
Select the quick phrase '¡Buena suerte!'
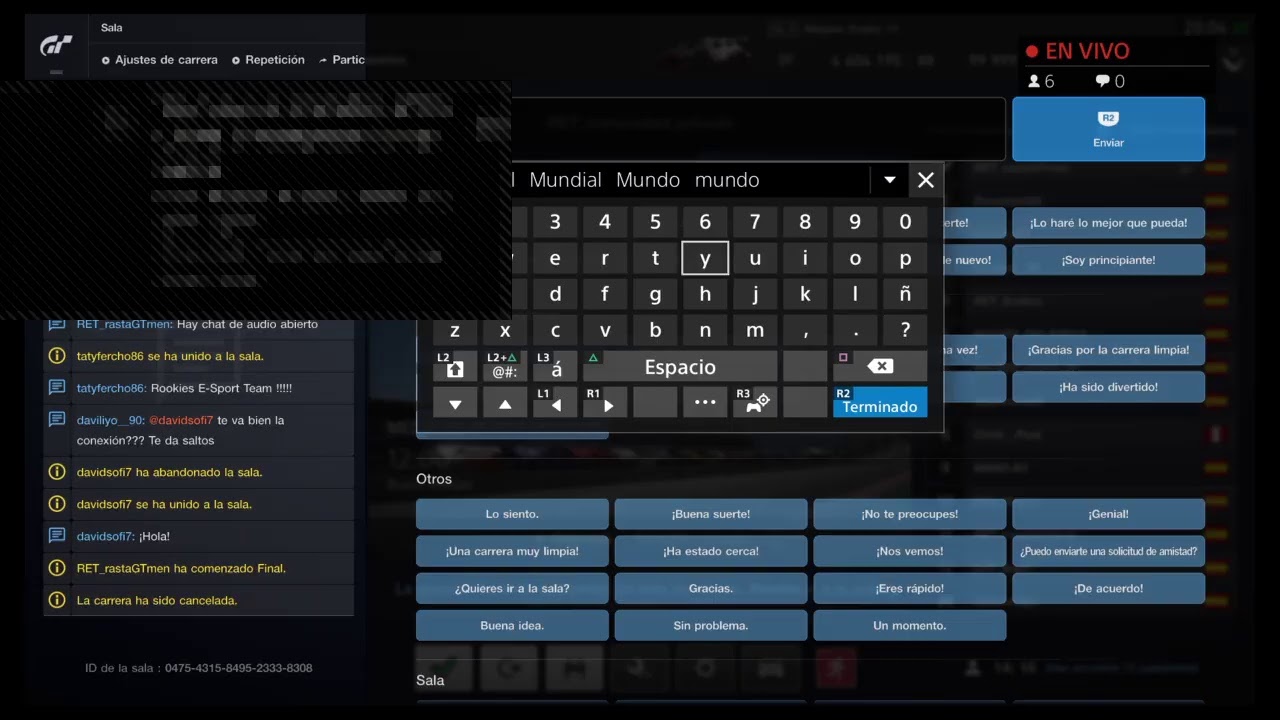coord(711,514)
